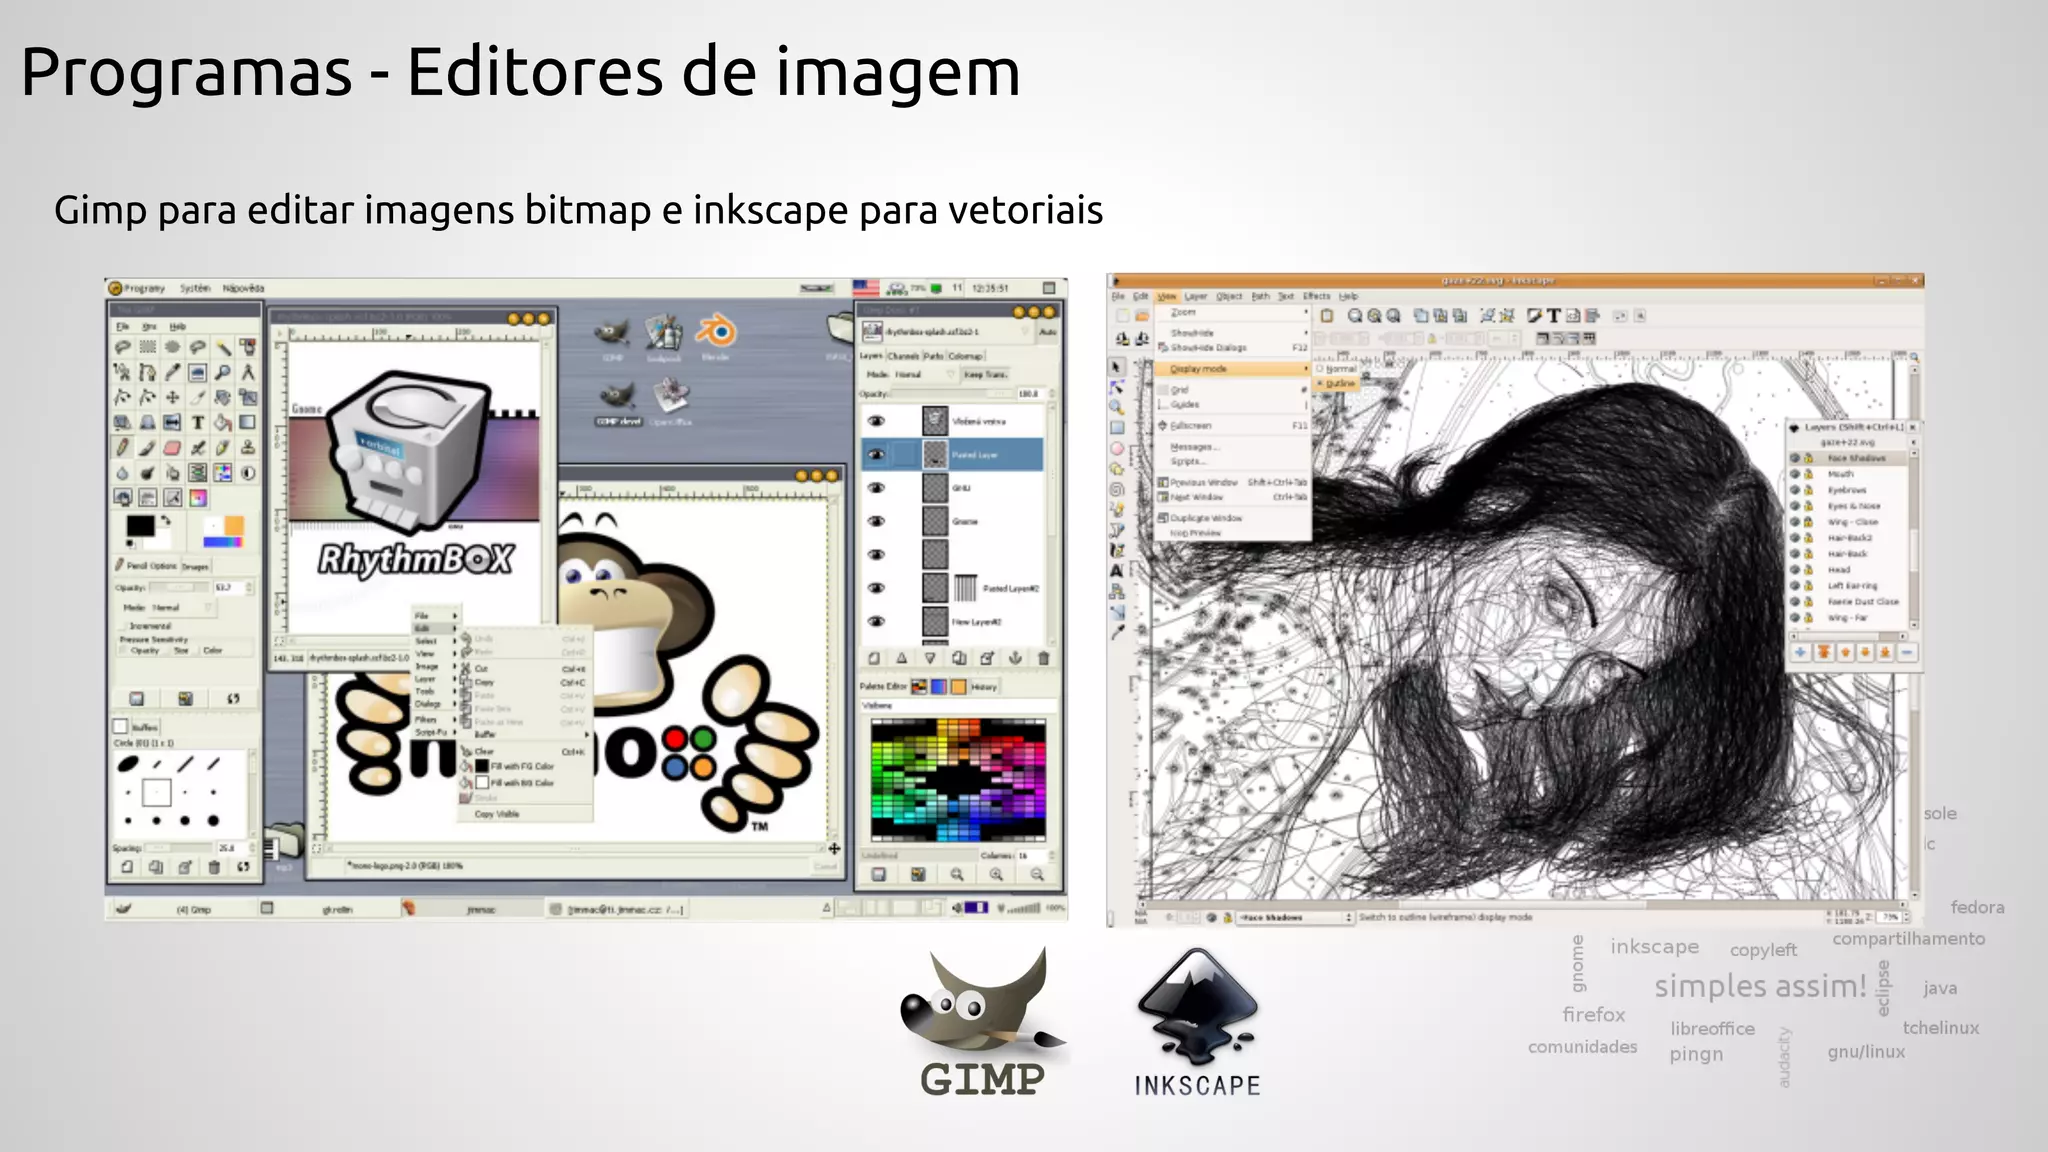Open Inkscape Layer menu

(x=1196, y=296)
